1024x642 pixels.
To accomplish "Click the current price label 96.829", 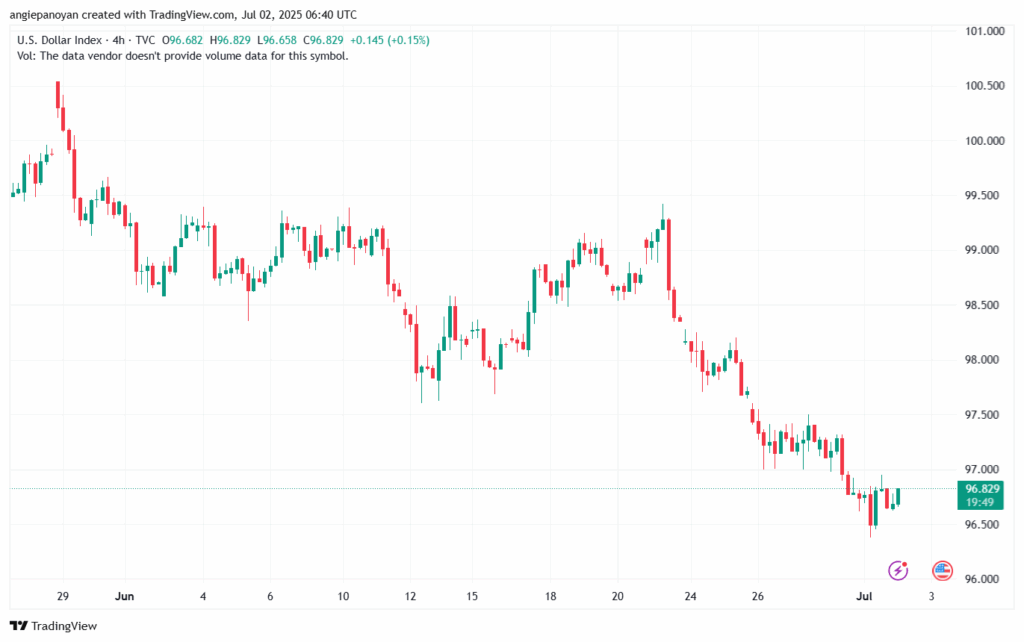I will click(x=982, y=489).
